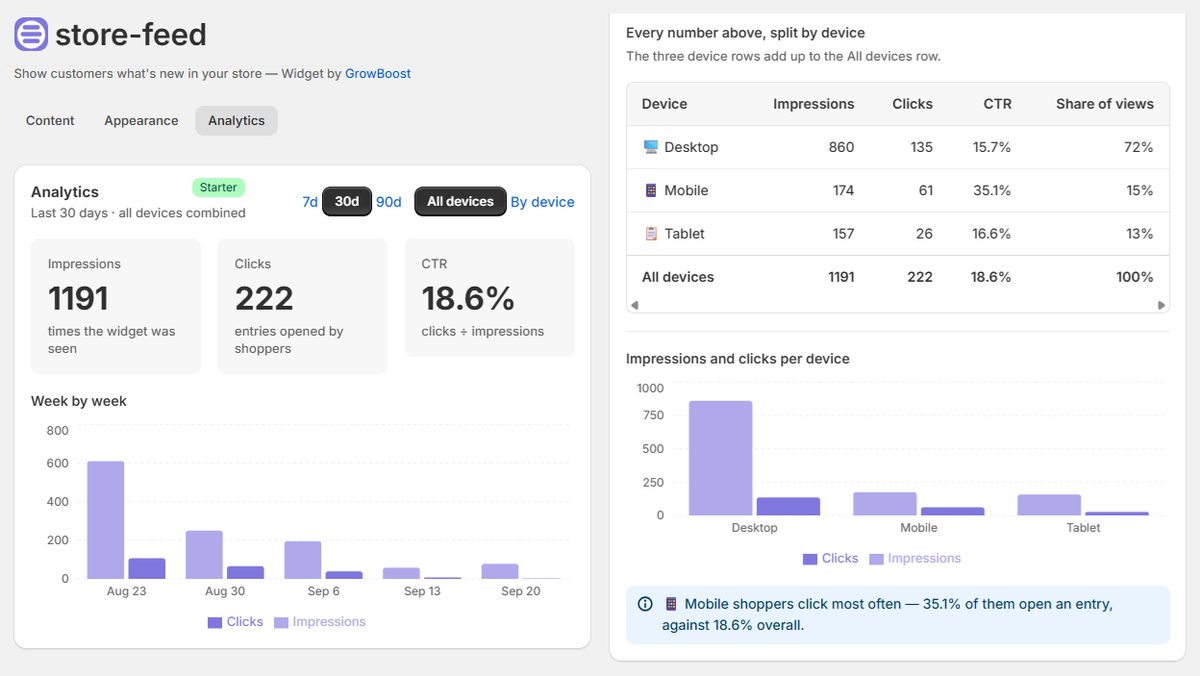Click the table's right horizontal scroll arrow

[x=1161, y=305]
